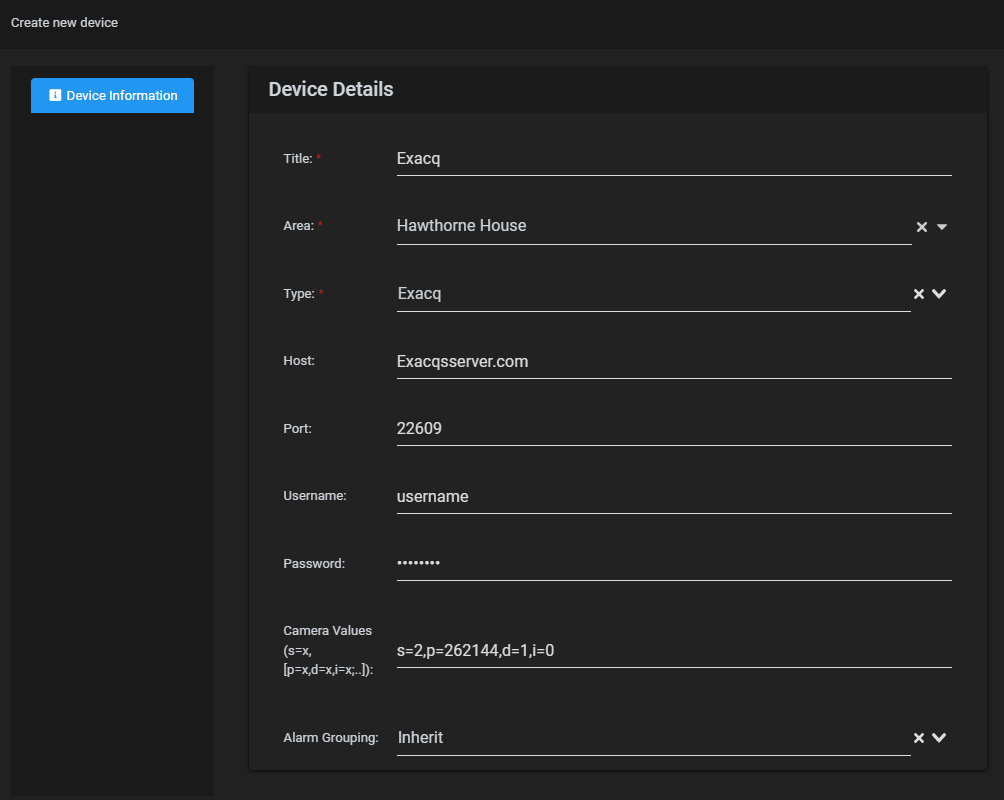Edit the Title field containing Exacq

point(674,159)
